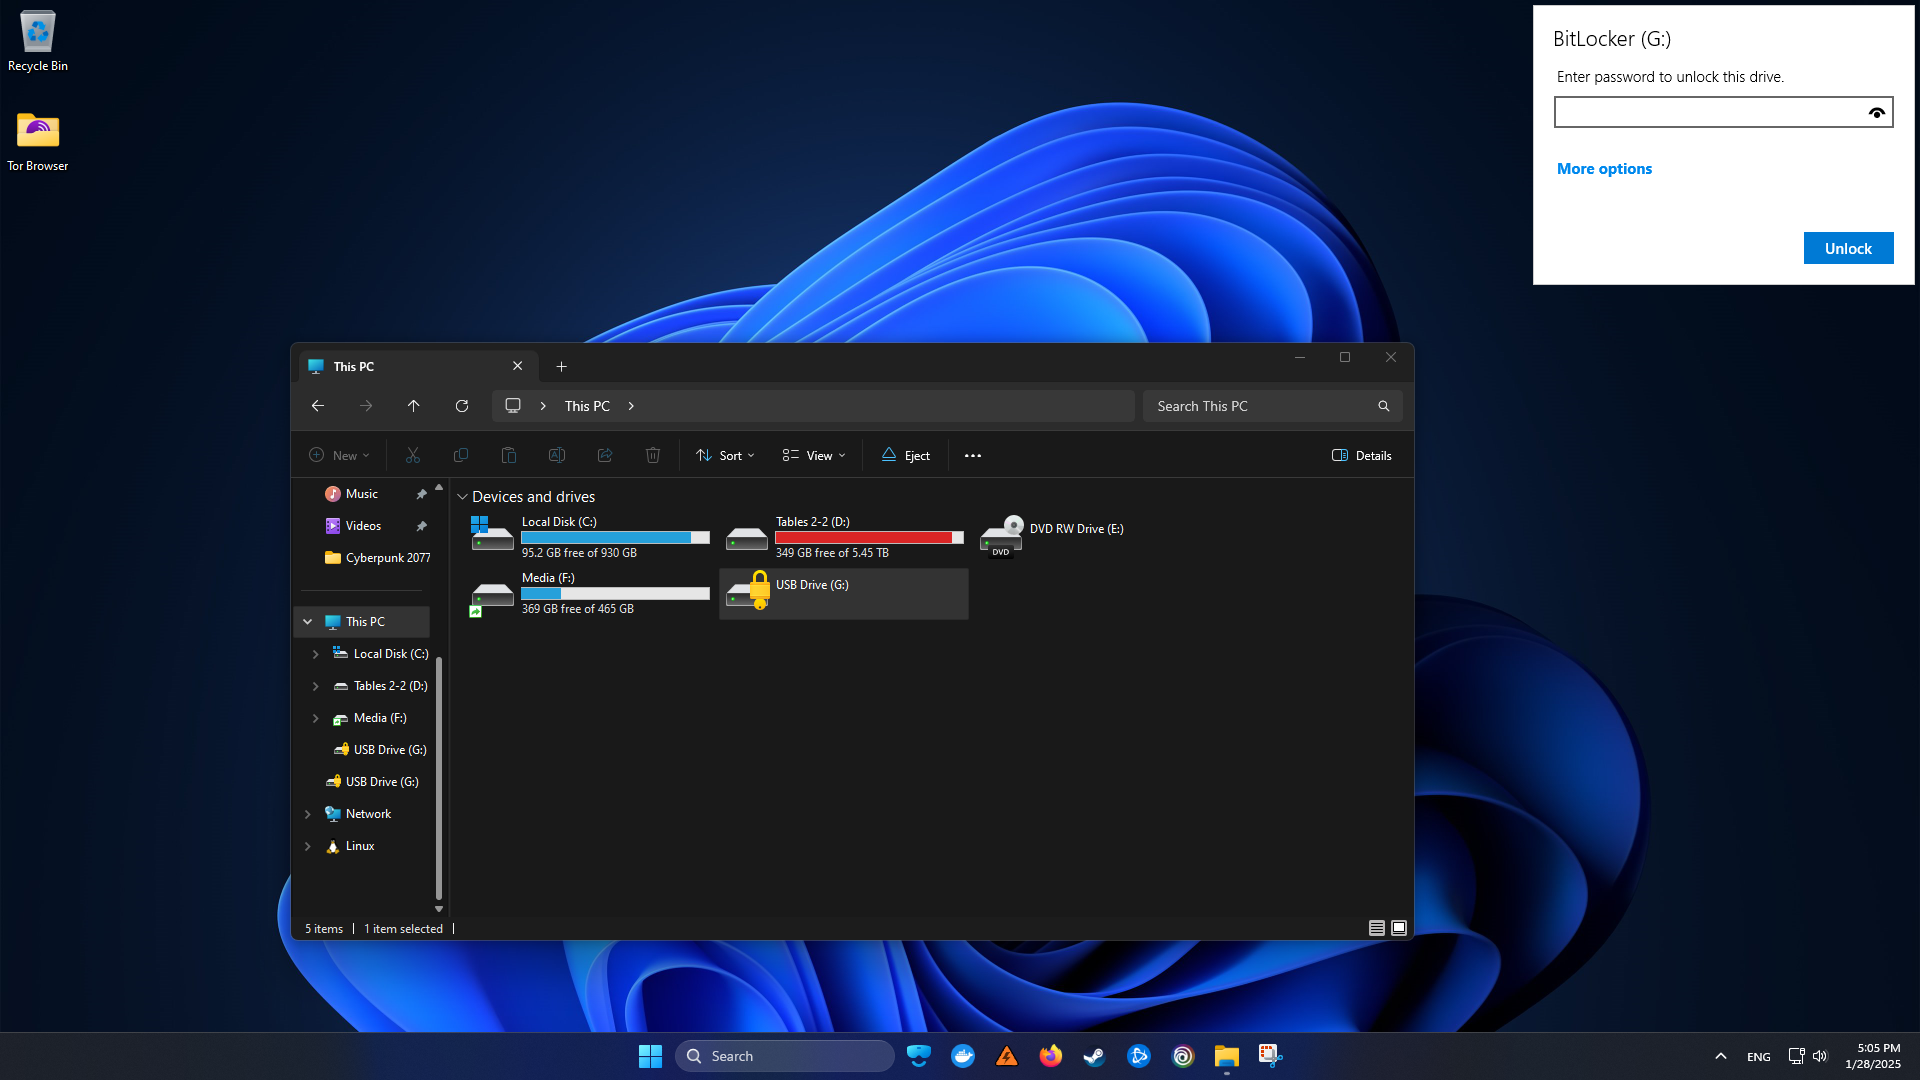Expand the Linux tree node
Image resolution: width=1920 pixels, height=1080 pixels.
tap(308, 846)
